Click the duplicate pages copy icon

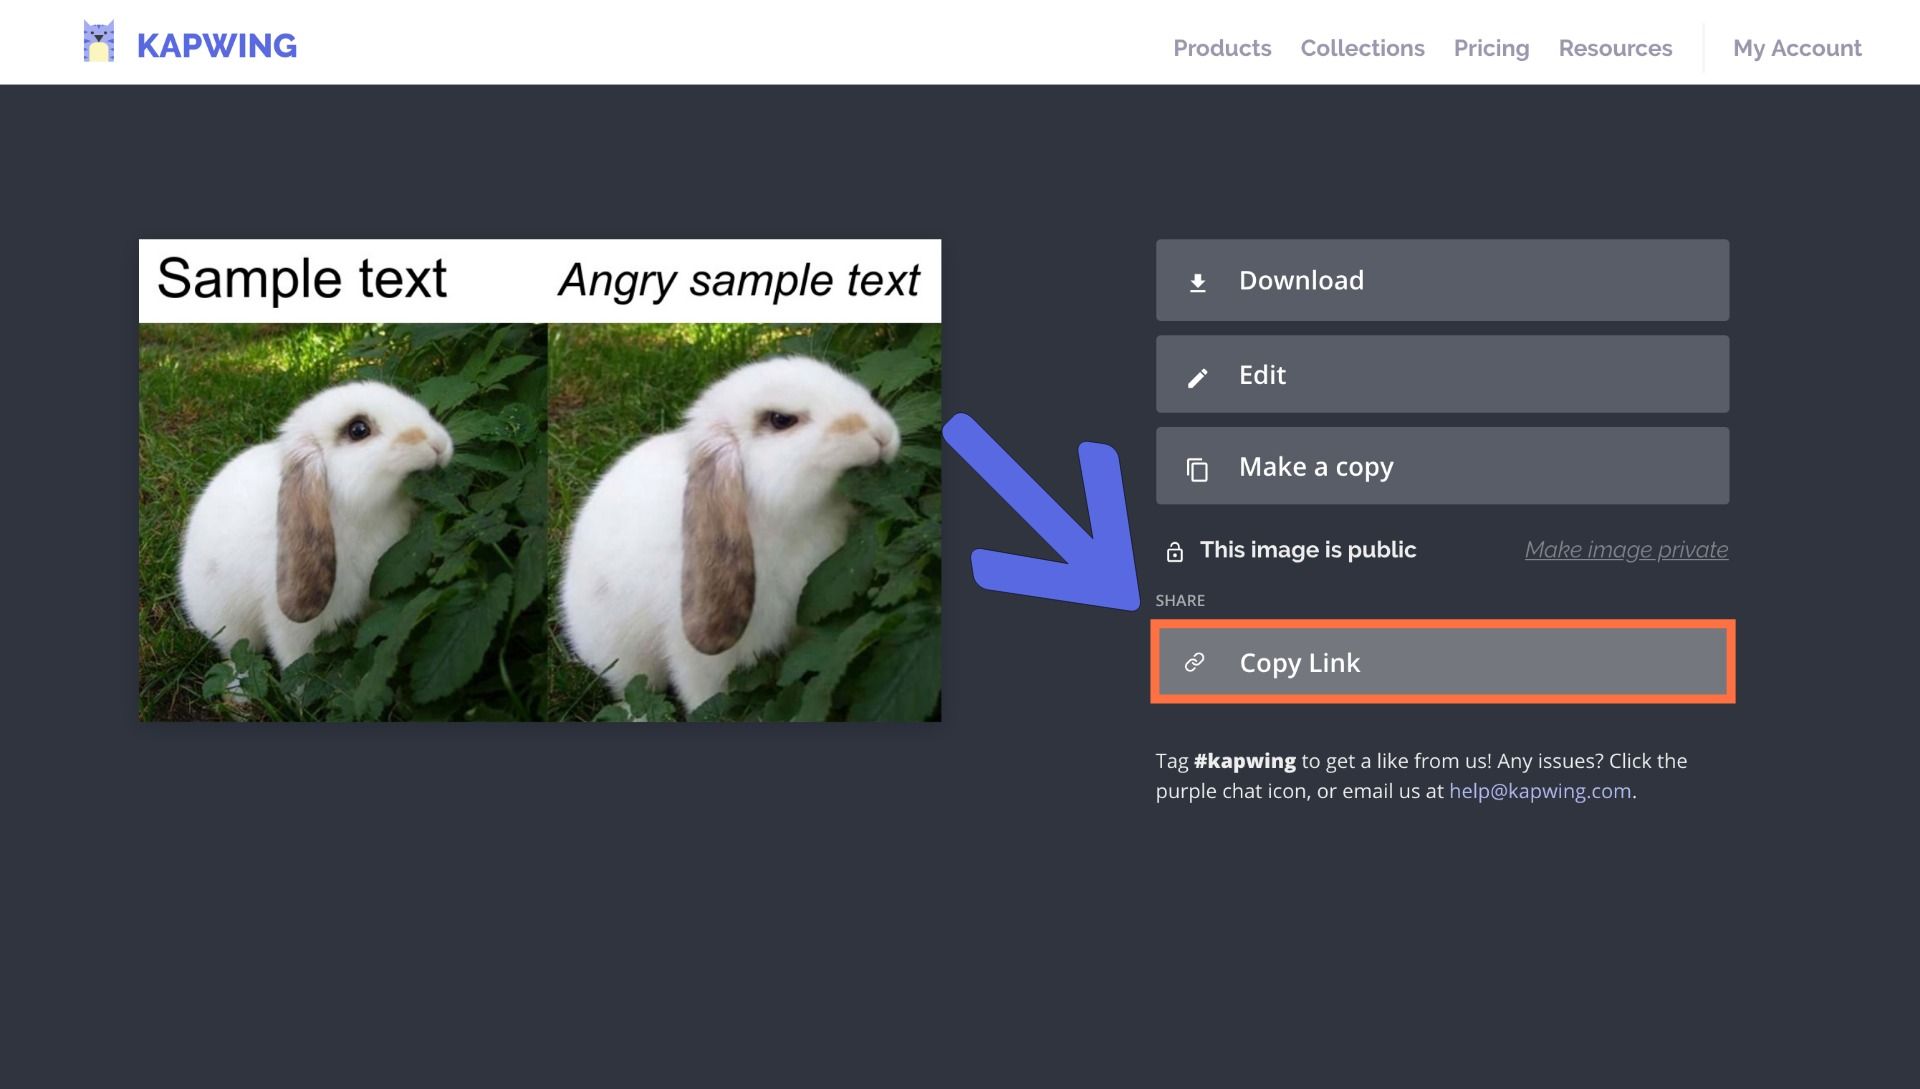click(x=1197, y=469)
